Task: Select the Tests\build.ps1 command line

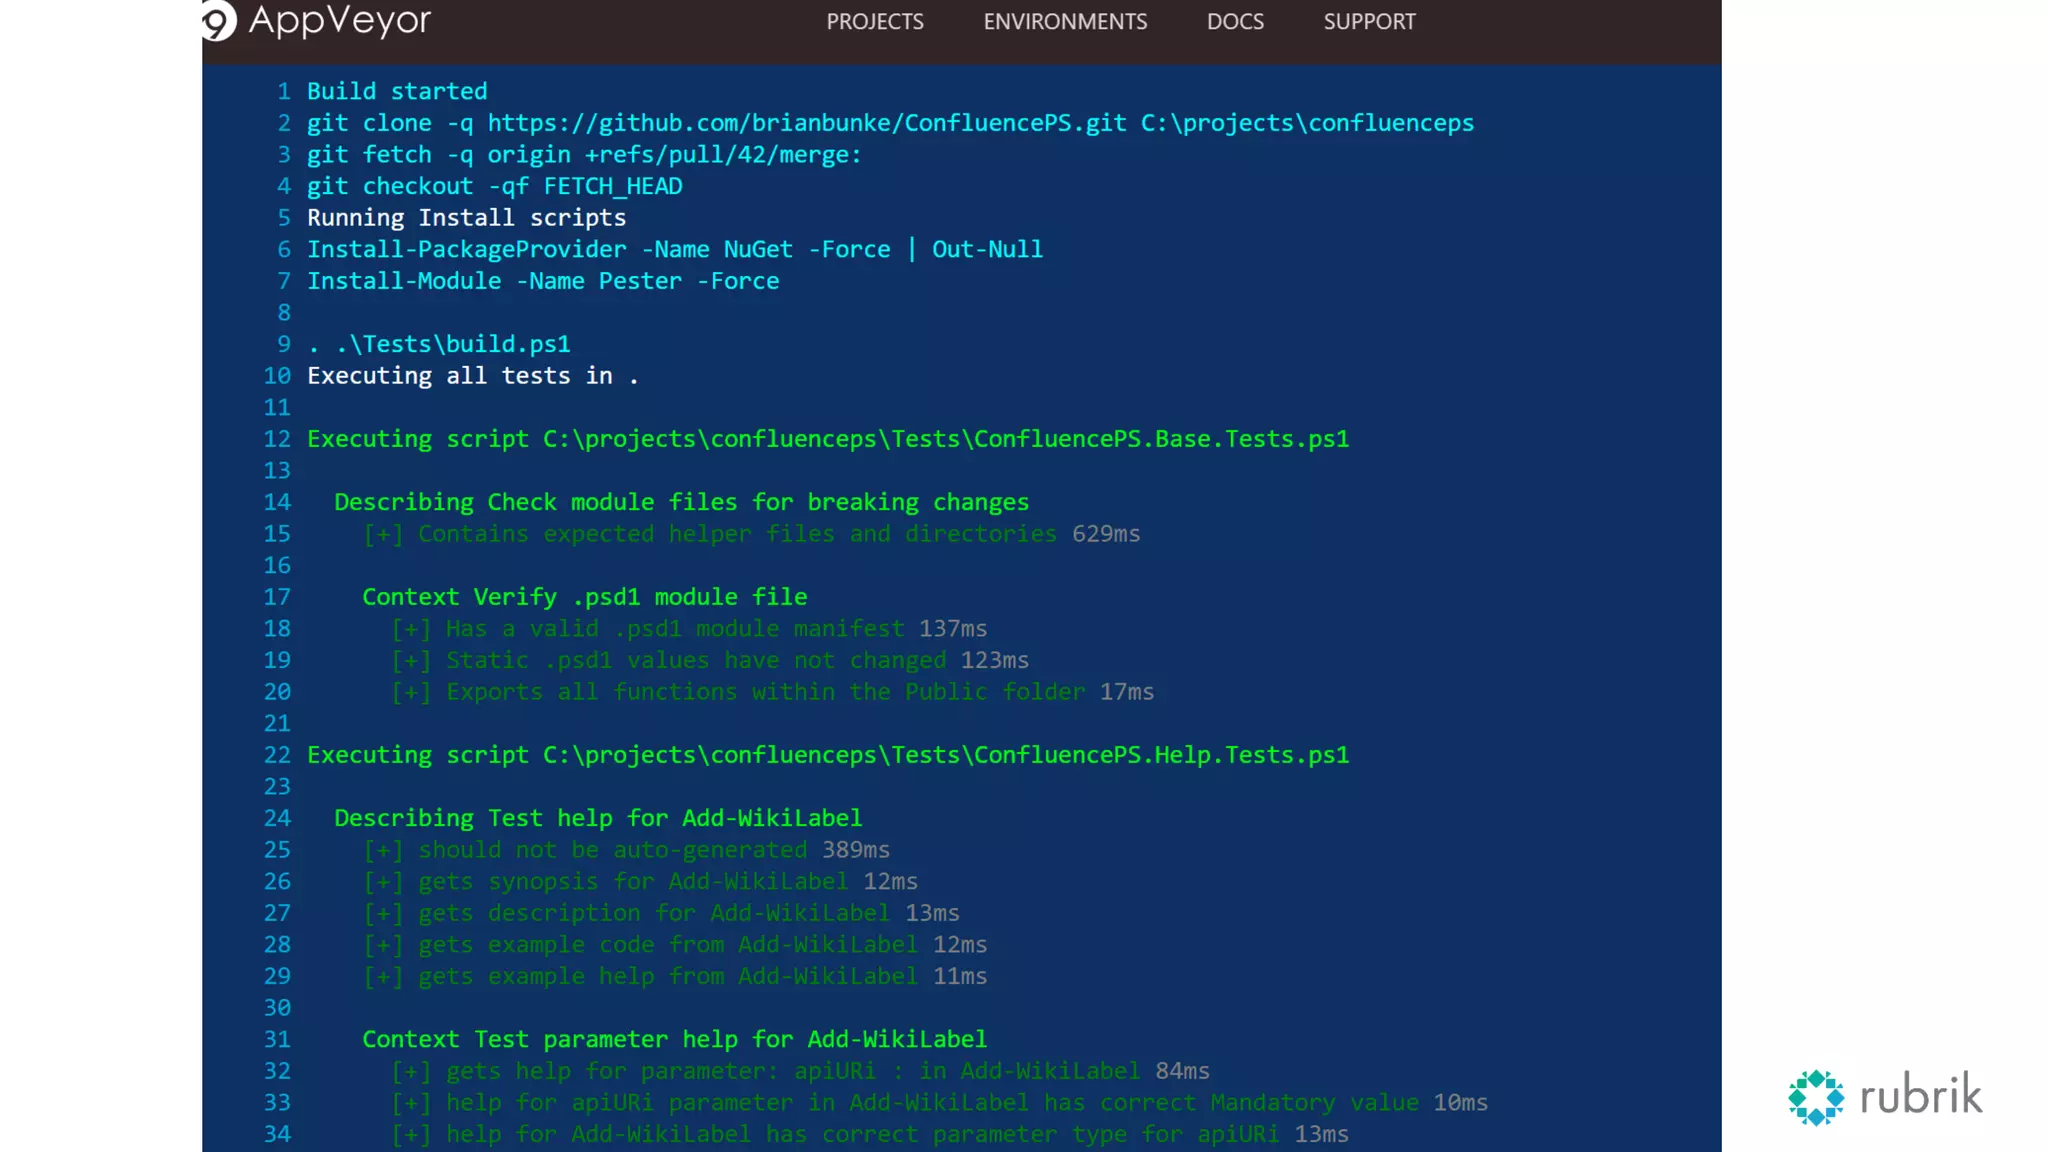Action: [438, 345]
